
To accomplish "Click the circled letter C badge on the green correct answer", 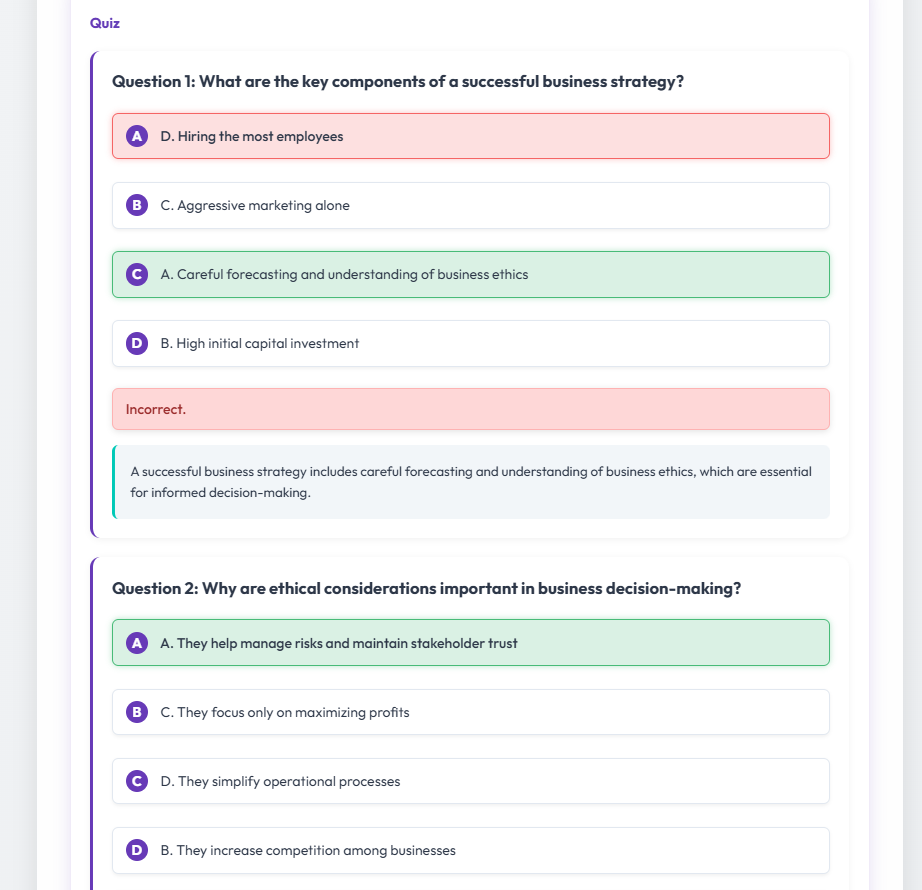I will coord(137,274).
